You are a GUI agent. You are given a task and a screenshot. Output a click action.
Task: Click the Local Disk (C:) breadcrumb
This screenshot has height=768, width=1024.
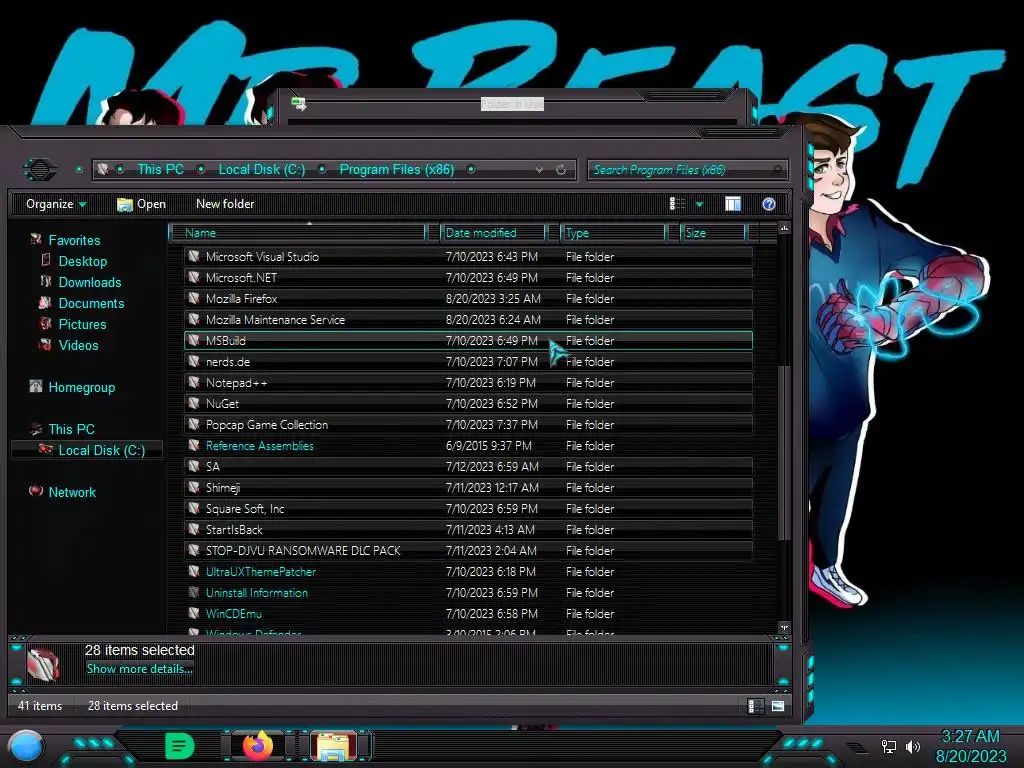261,170
